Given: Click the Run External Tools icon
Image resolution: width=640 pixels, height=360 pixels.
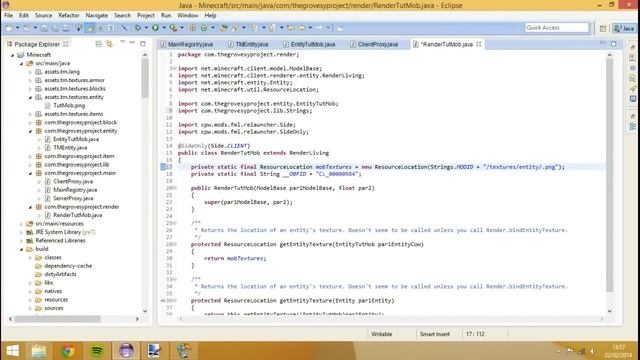Looking at the screenshot, I should [x=173, y=28].
